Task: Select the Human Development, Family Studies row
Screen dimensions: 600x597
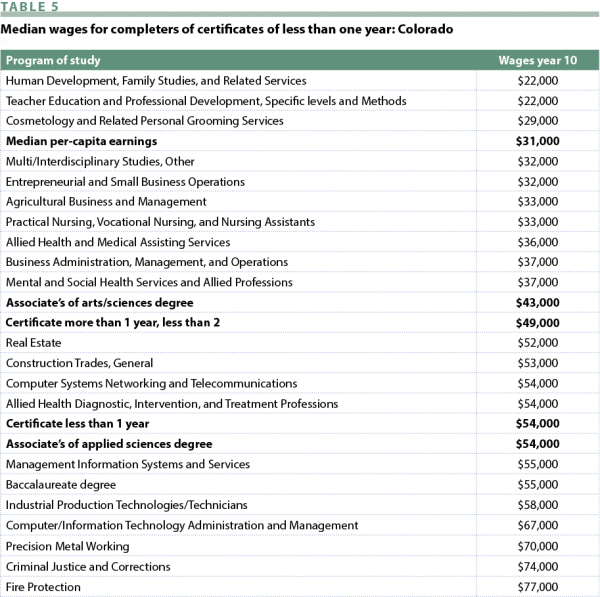Action: 155,79
